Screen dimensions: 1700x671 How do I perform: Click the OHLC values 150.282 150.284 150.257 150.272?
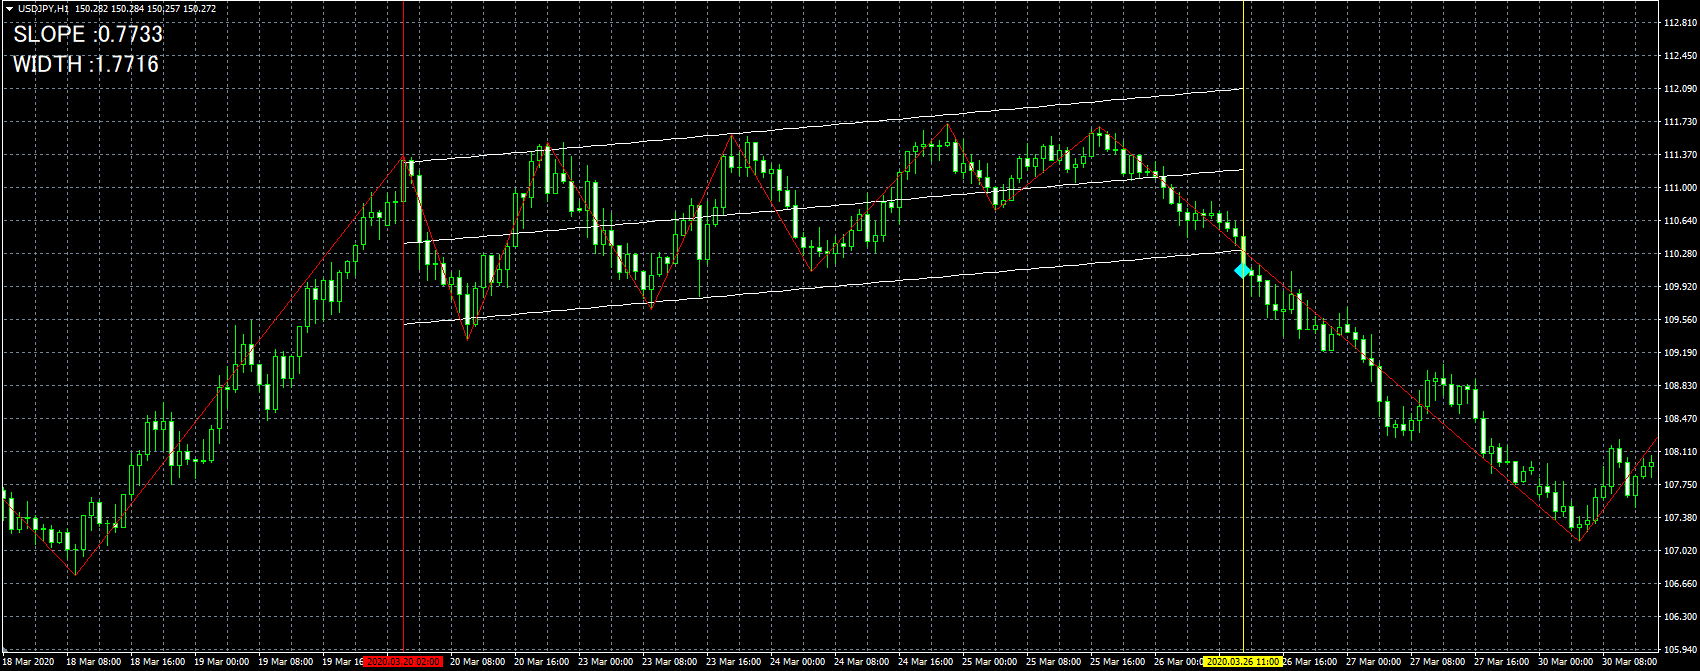[145, 9]
